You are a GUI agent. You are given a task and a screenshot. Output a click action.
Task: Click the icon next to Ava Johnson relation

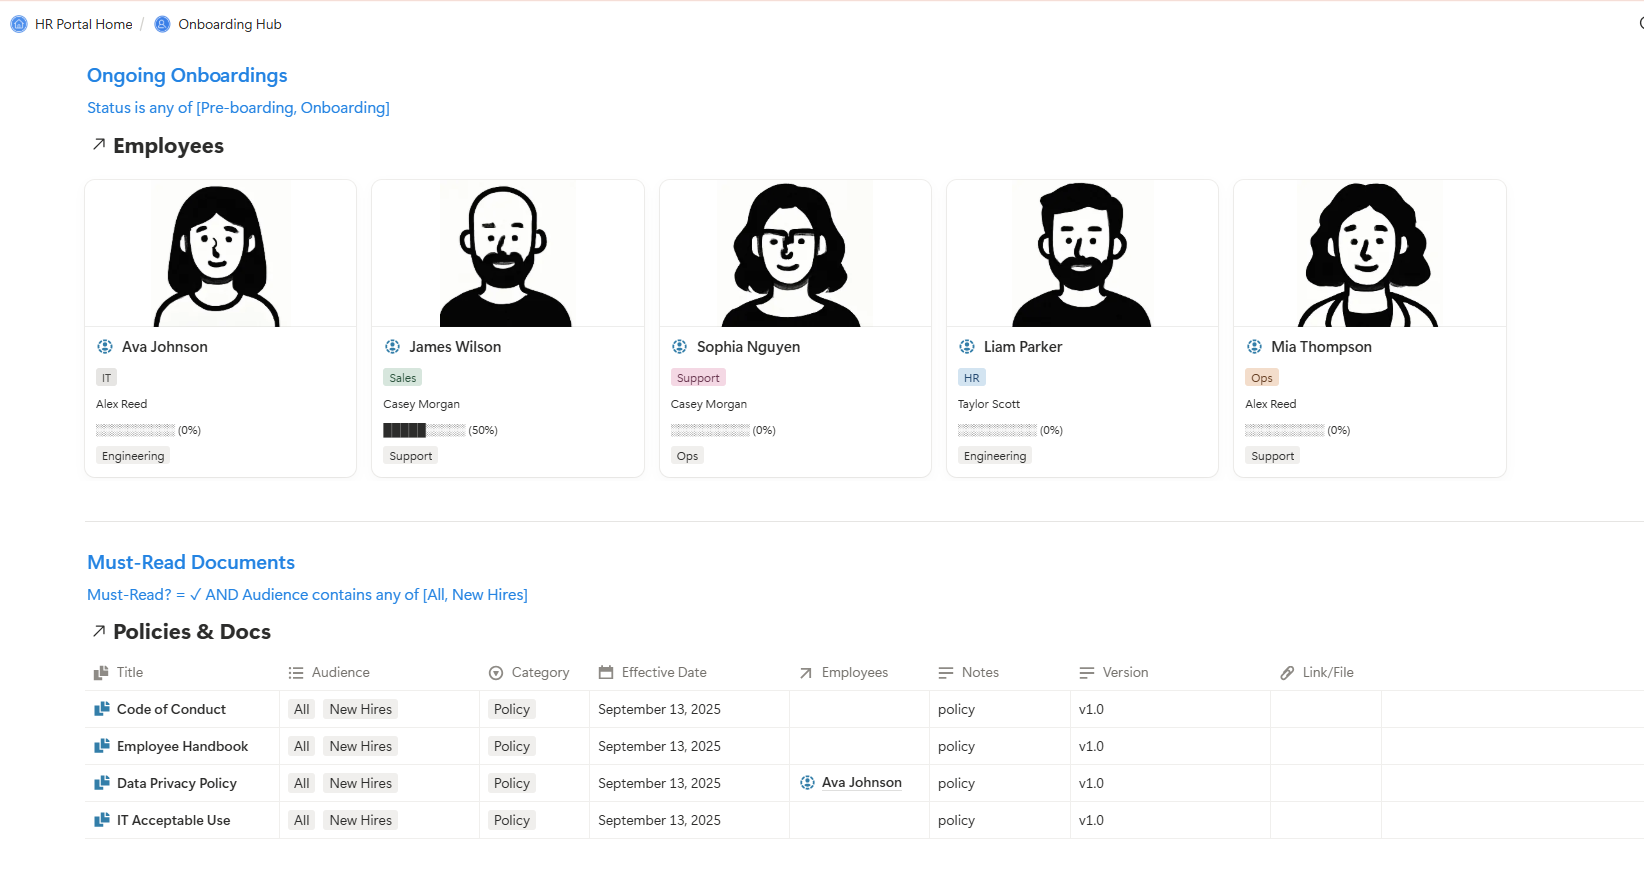click(x=808, y=783)
